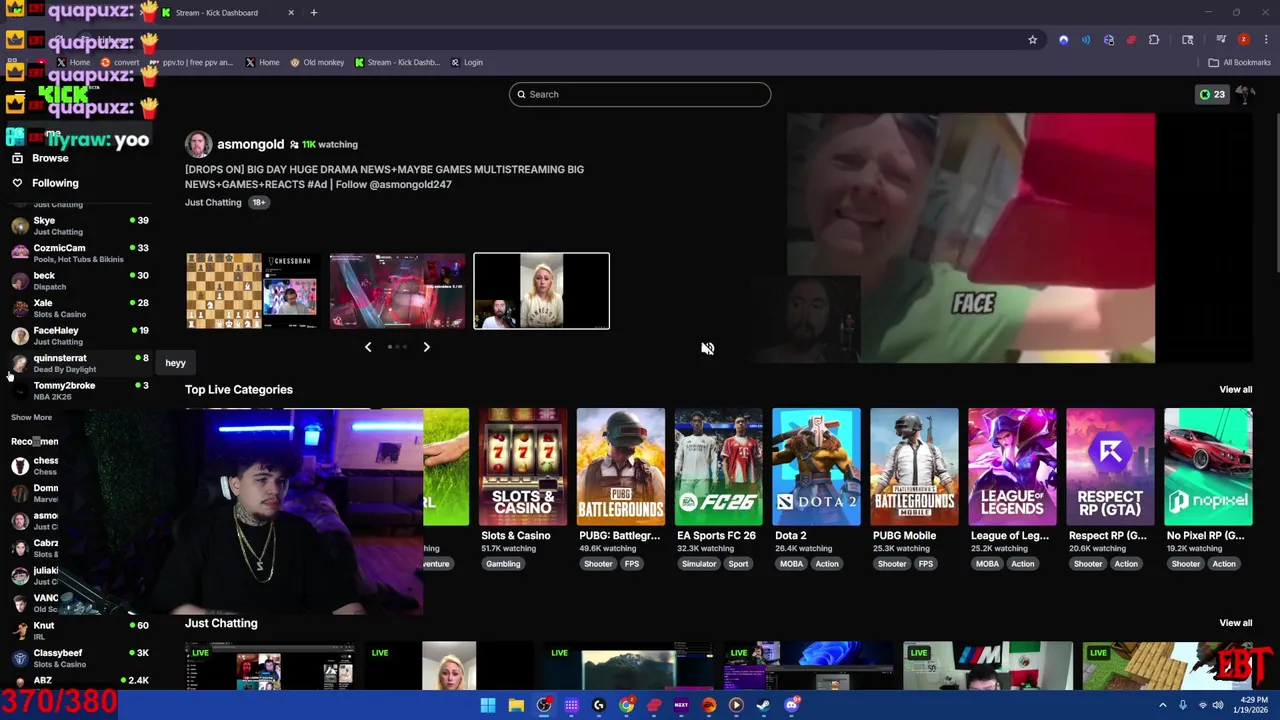Open Google Chrome from the taskbar
The image size is (1280, 720).
pos(626,705)
